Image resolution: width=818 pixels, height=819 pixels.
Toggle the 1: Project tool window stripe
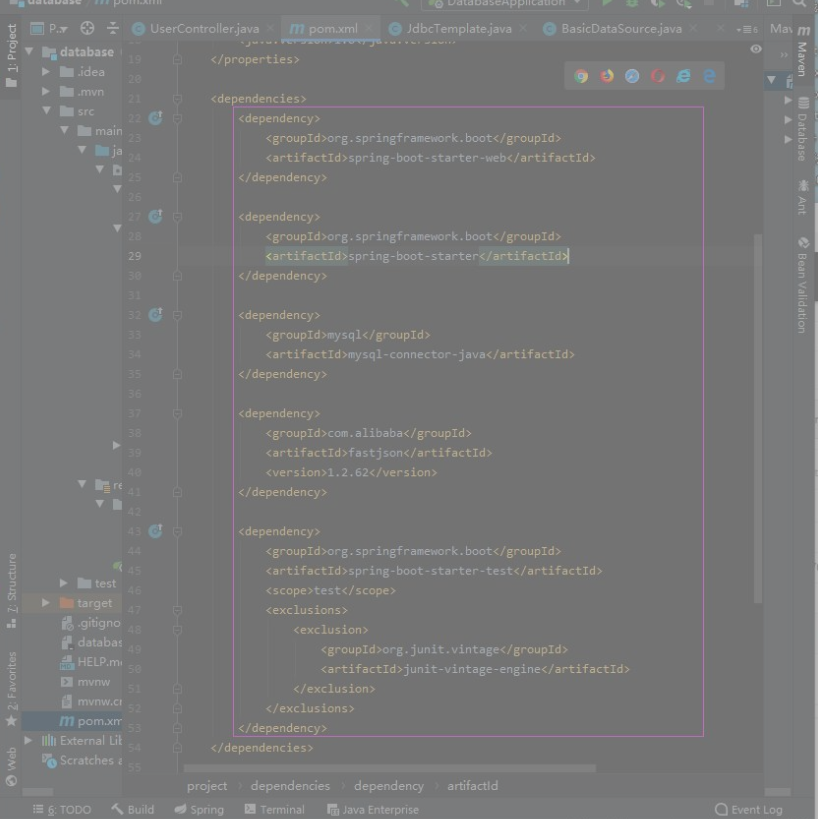[11, 55]
